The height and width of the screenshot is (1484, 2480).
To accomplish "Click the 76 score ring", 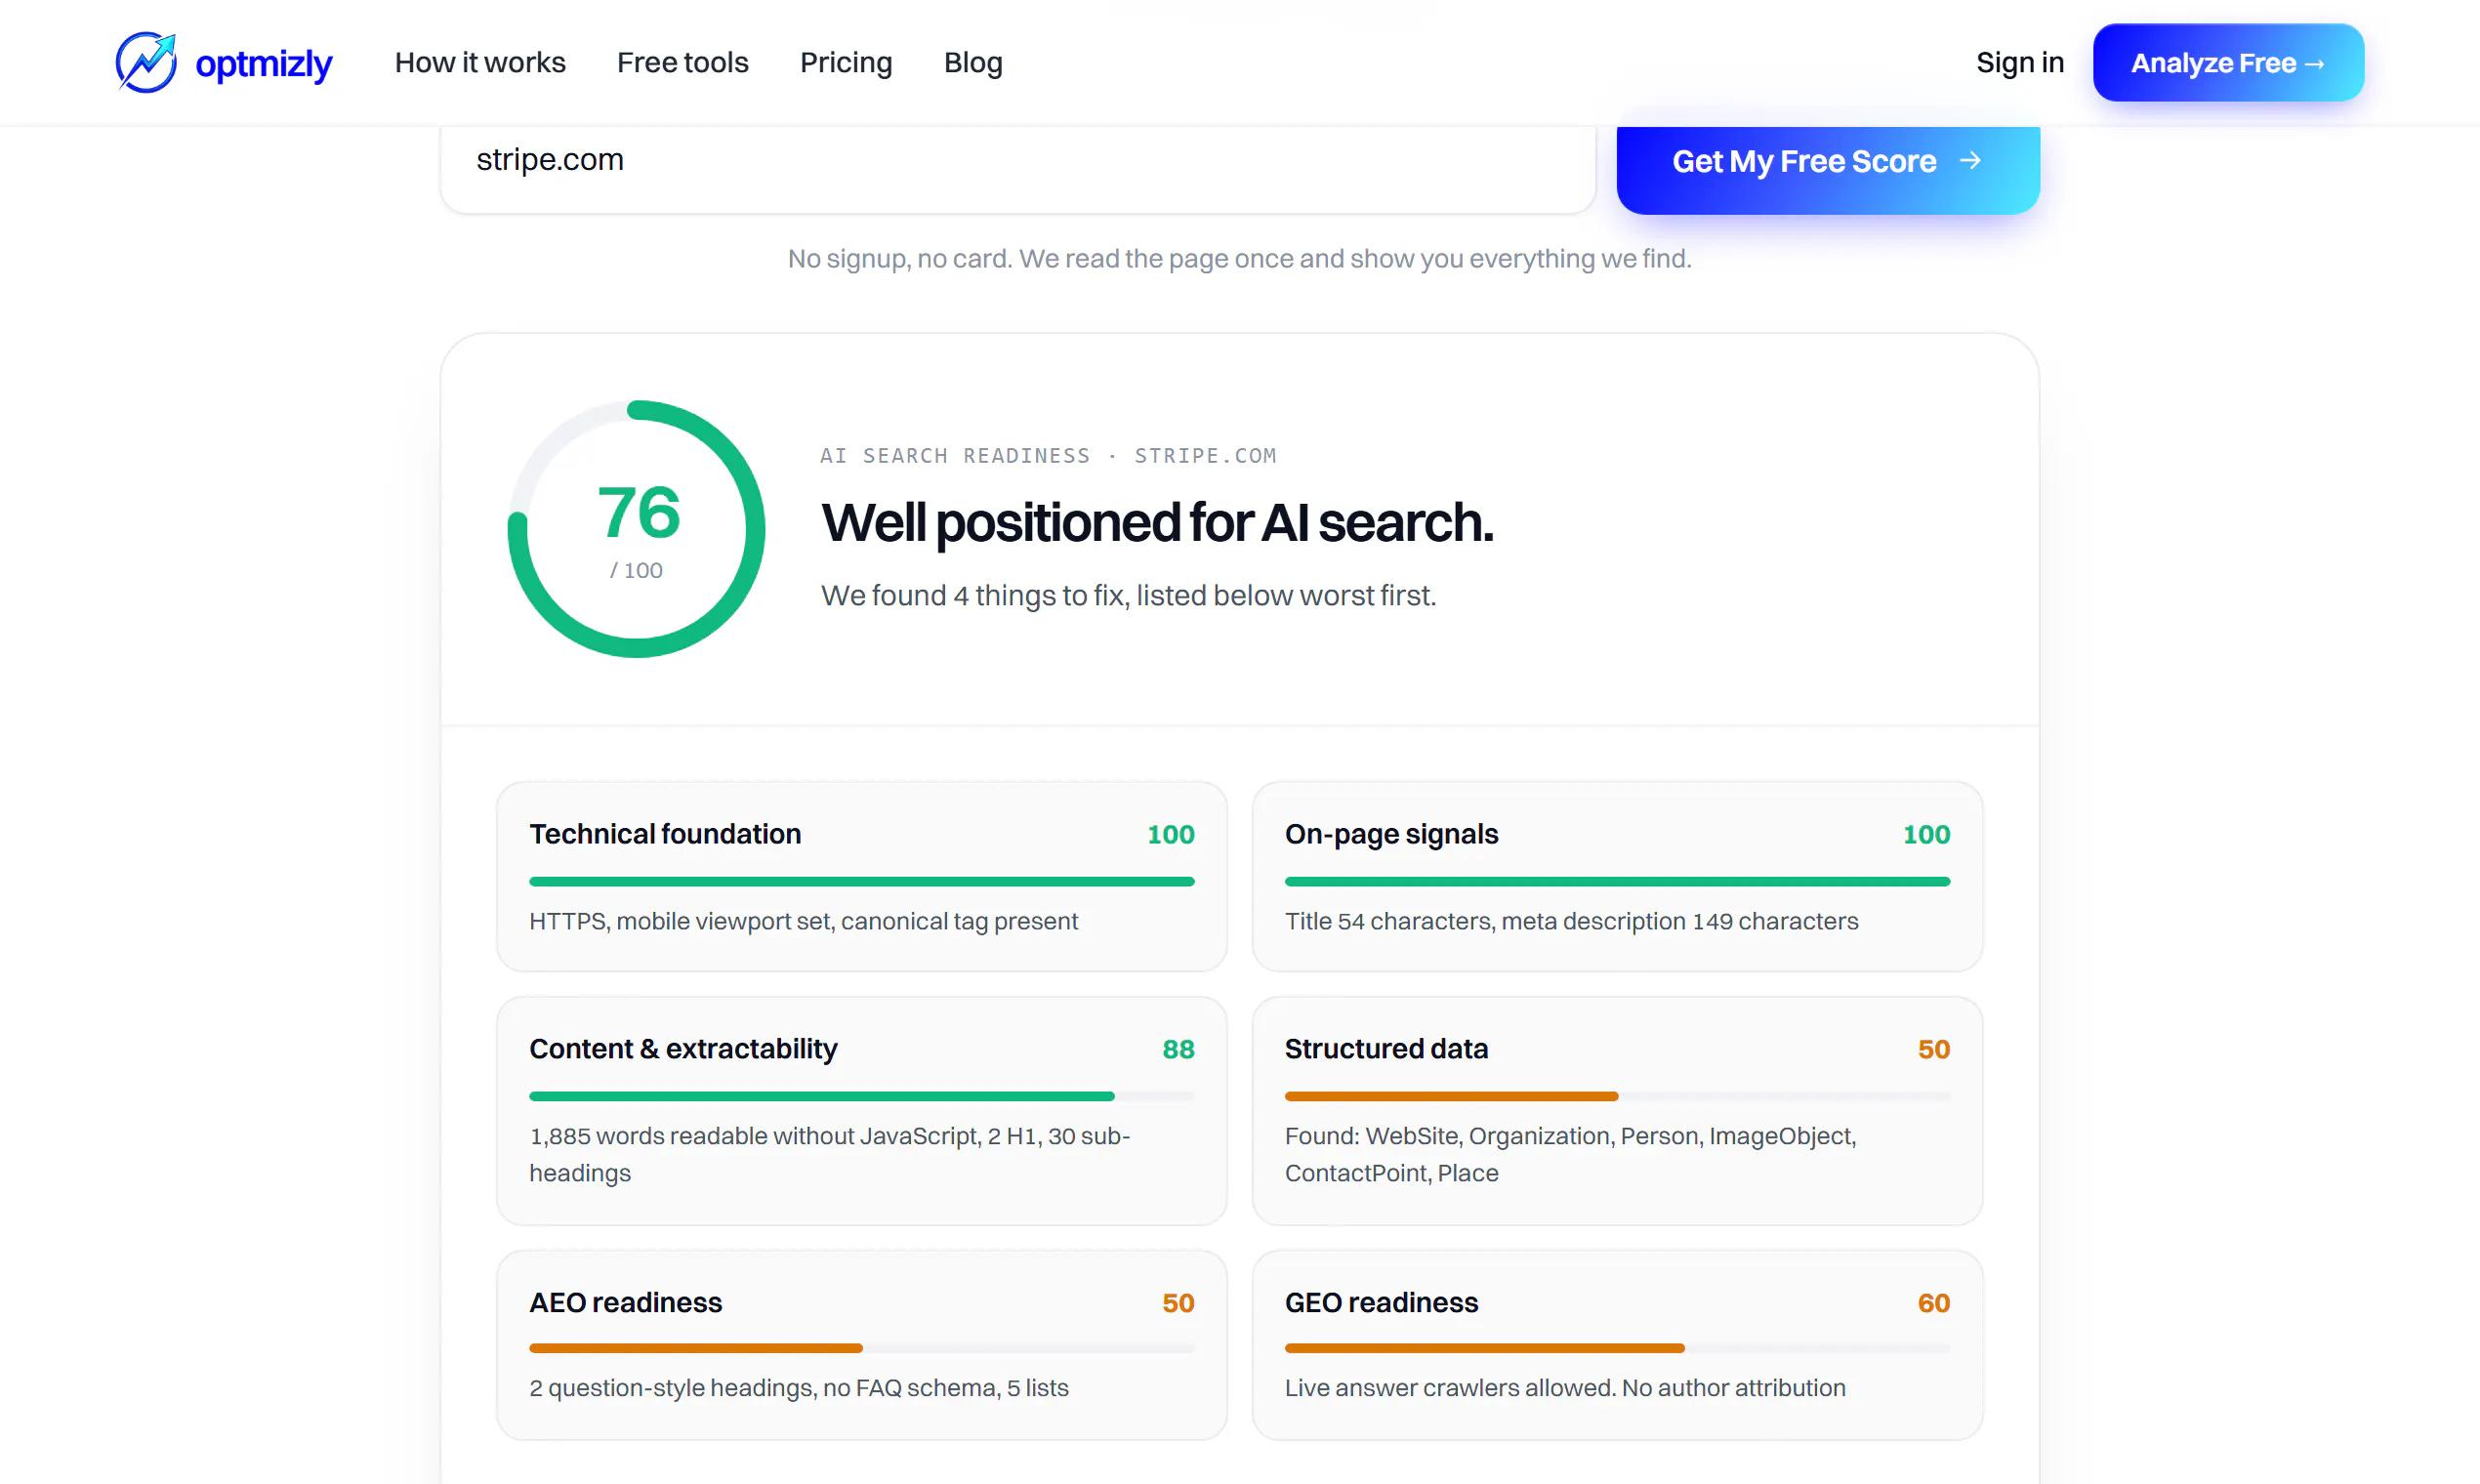I will tap(637, 529).
